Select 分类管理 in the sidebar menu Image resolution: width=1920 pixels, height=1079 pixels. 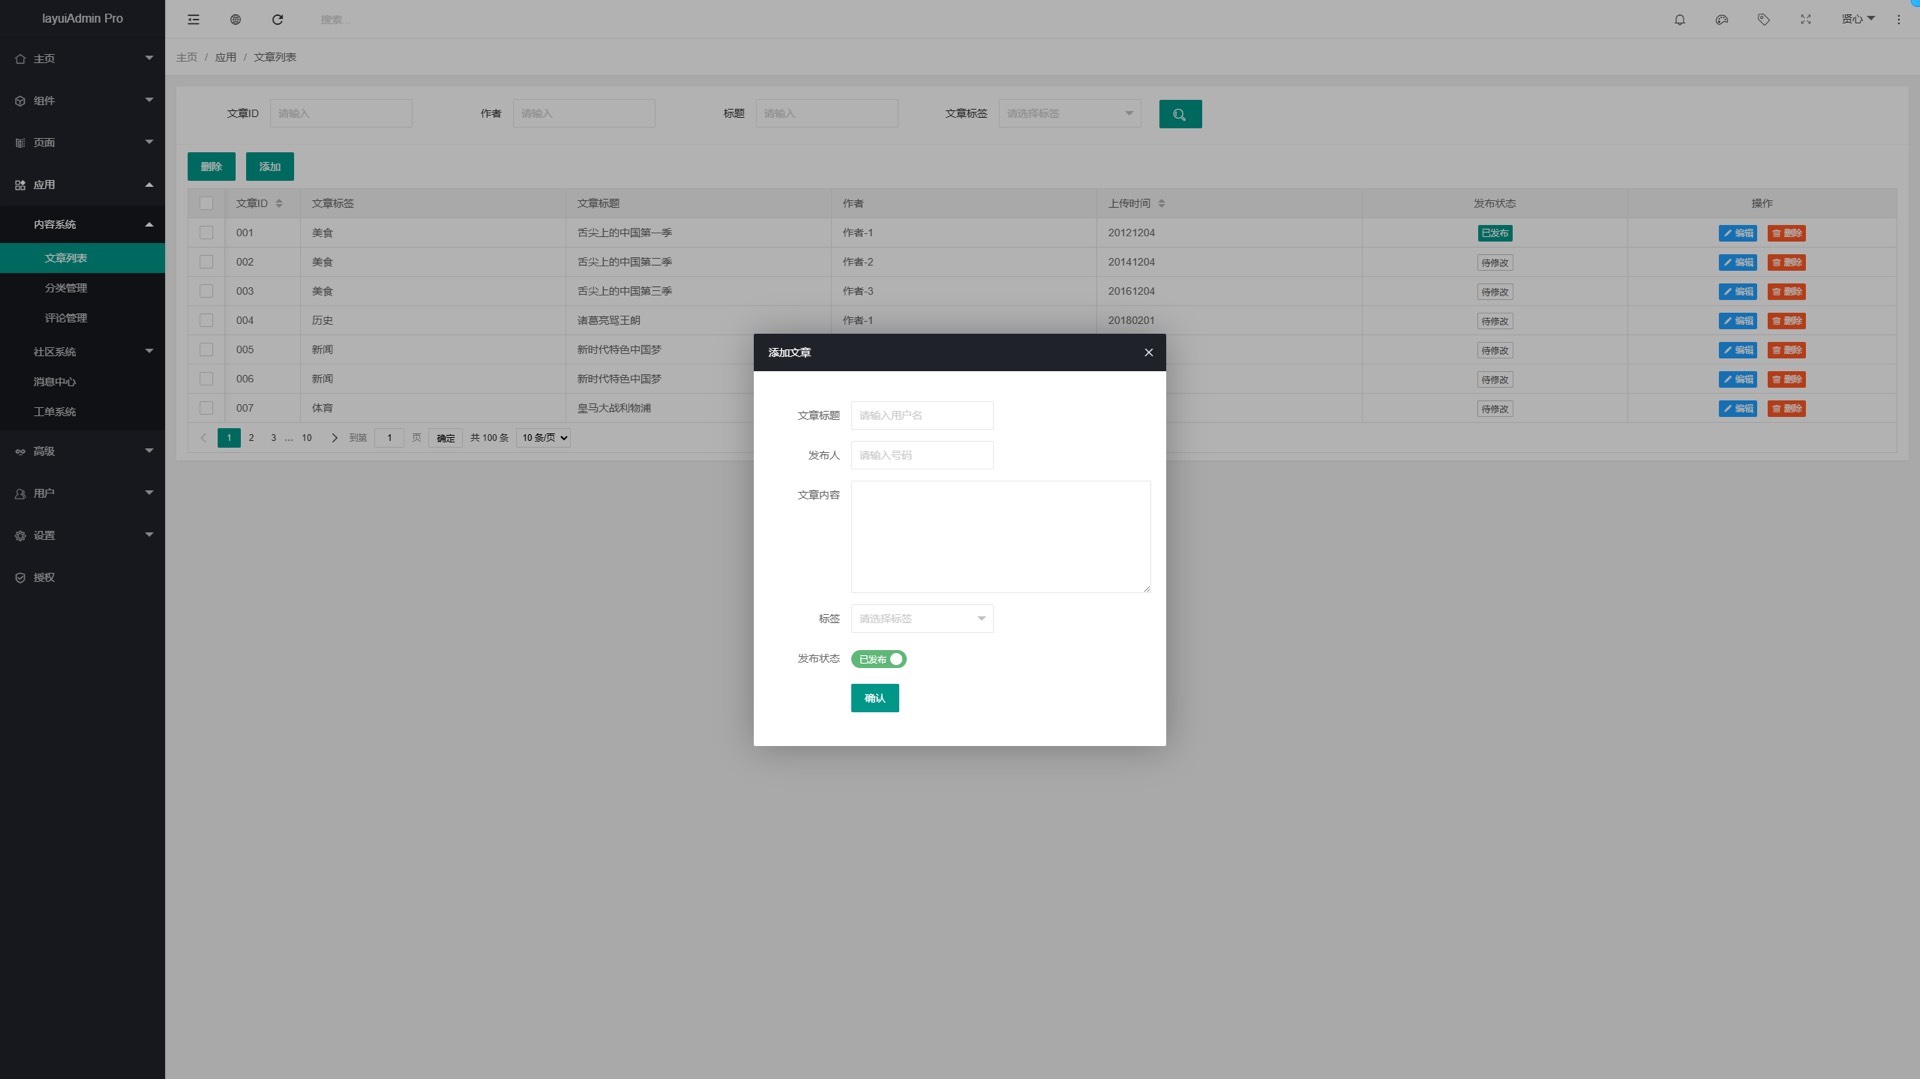66,287
